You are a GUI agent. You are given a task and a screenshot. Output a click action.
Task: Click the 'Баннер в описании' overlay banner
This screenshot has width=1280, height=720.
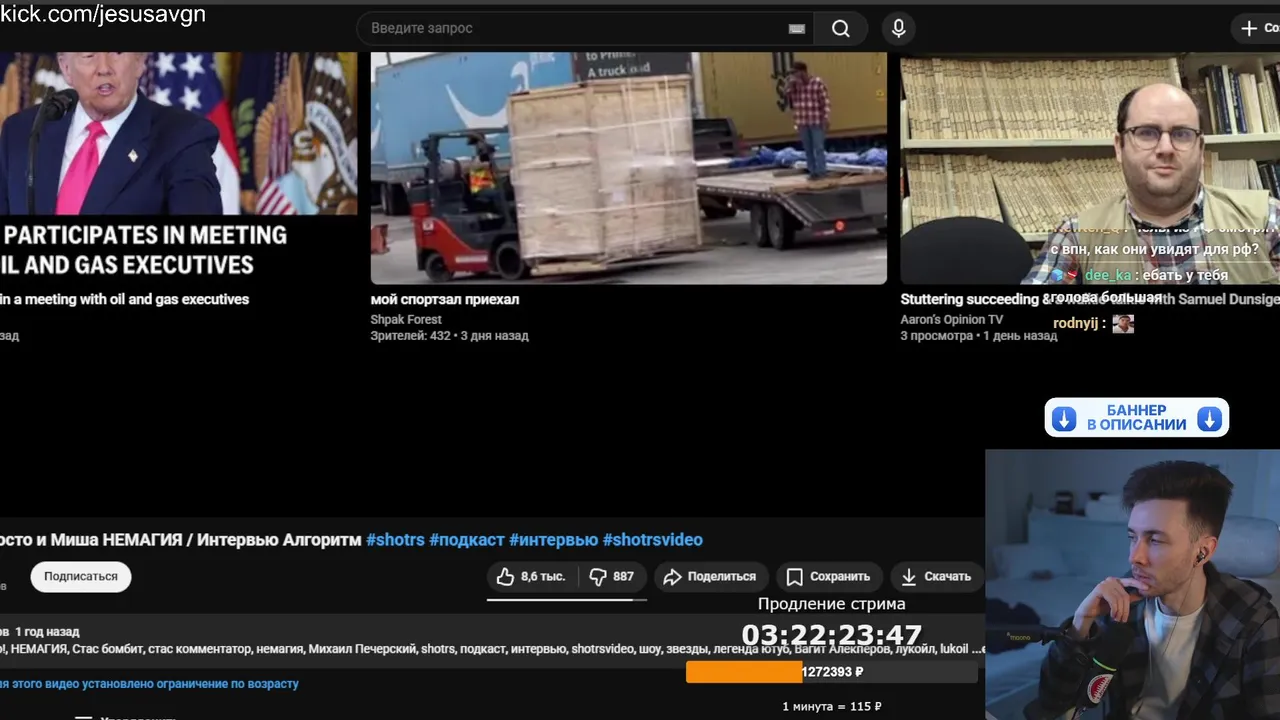coord(1137,418)
